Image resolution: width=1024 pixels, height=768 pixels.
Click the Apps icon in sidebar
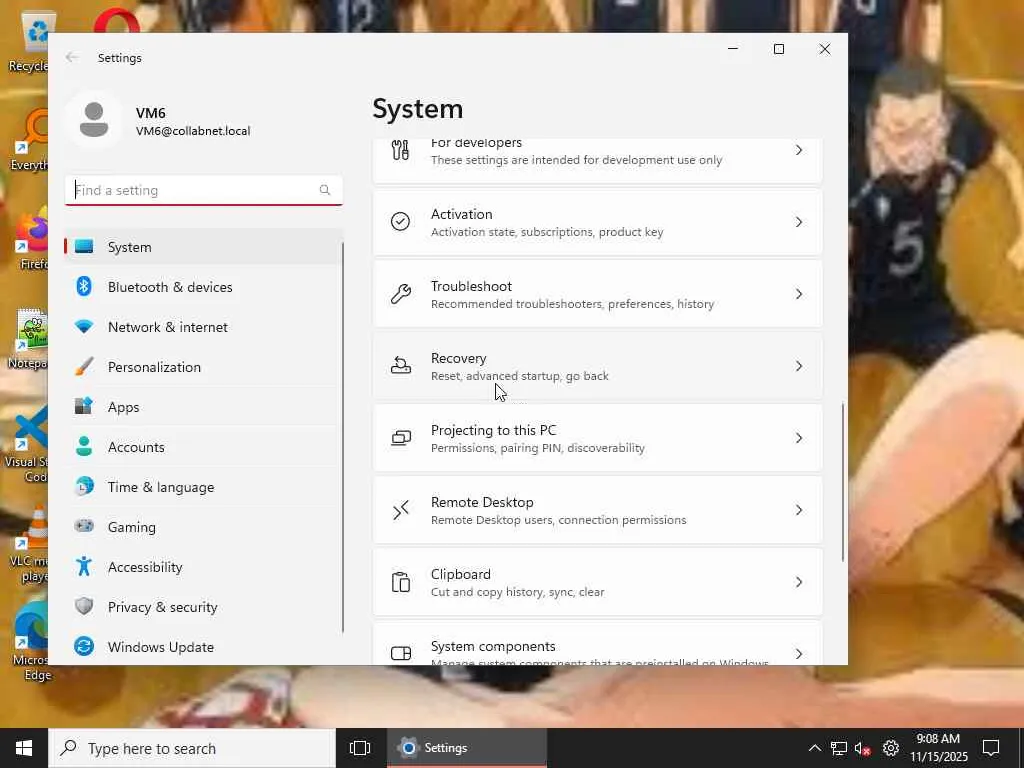[x=84, y=406]
